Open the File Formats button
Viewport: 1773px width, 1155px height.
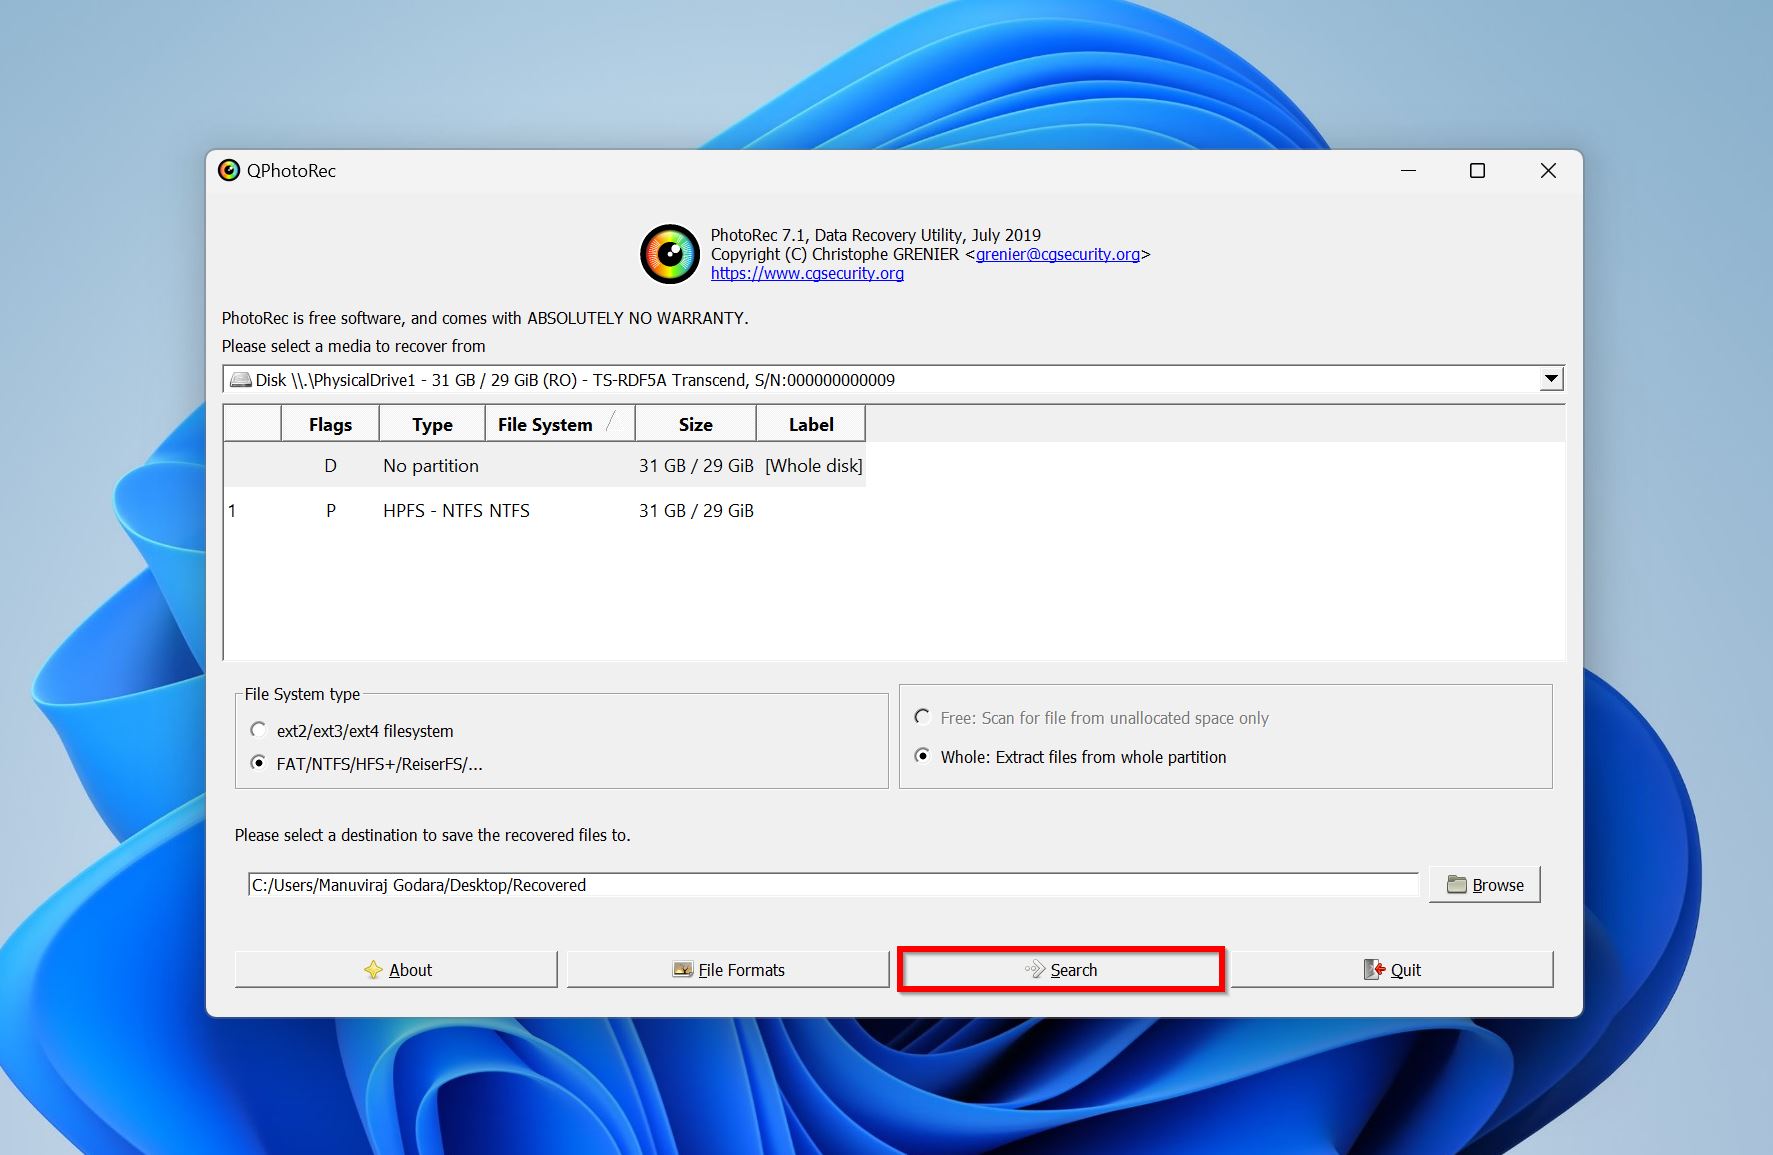click(728, 969)
